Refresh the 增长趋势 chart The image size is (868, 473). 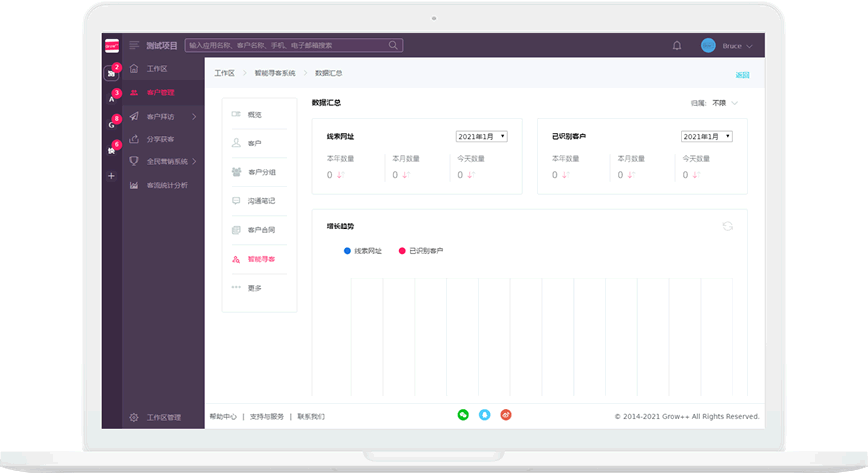tap(727, 226)
